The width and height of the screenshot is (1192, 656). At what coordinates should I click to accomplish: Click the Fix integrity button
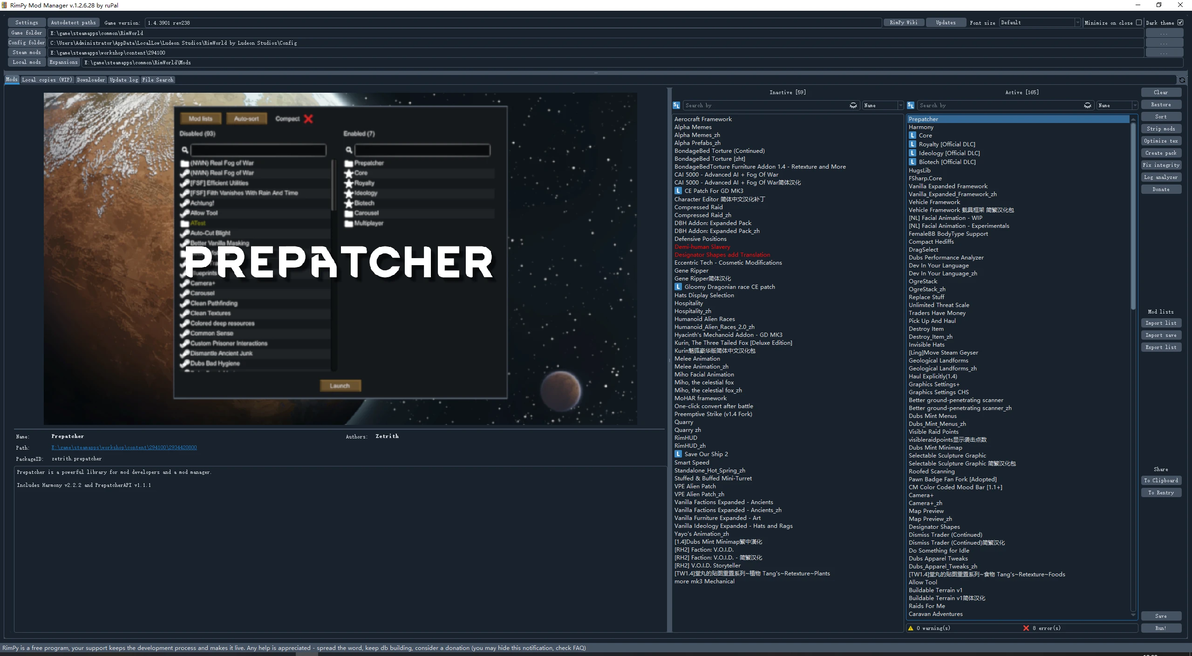[x=1161, y=165]
